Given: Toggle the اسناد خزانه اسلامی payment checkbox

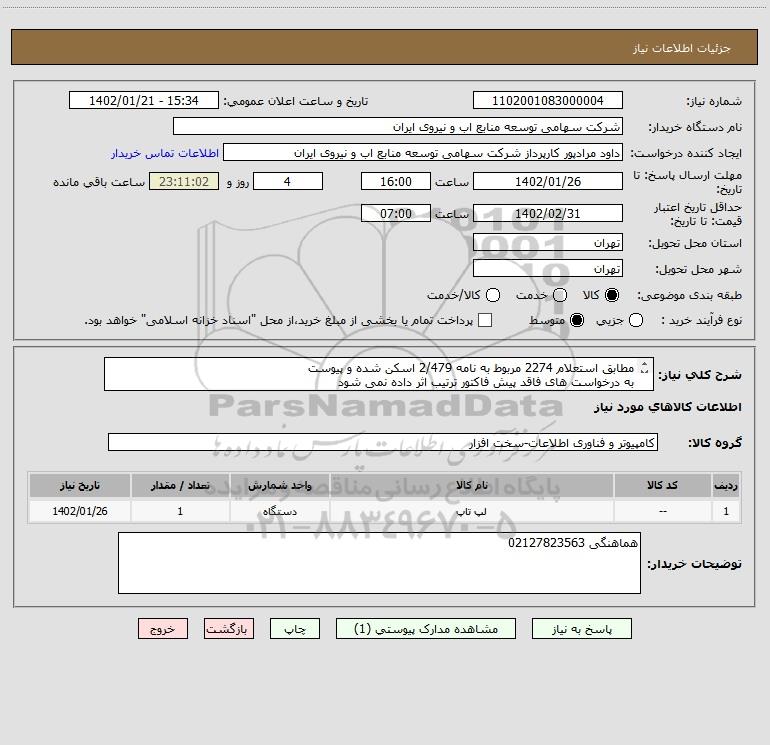Looking at the screenshot, I should click(485, 320).
